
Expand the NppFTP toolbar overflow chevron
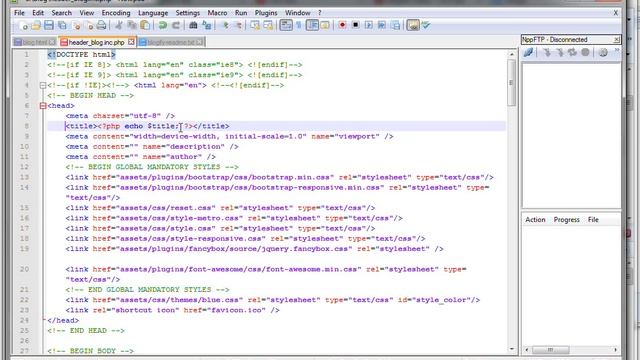coord(617,51)
